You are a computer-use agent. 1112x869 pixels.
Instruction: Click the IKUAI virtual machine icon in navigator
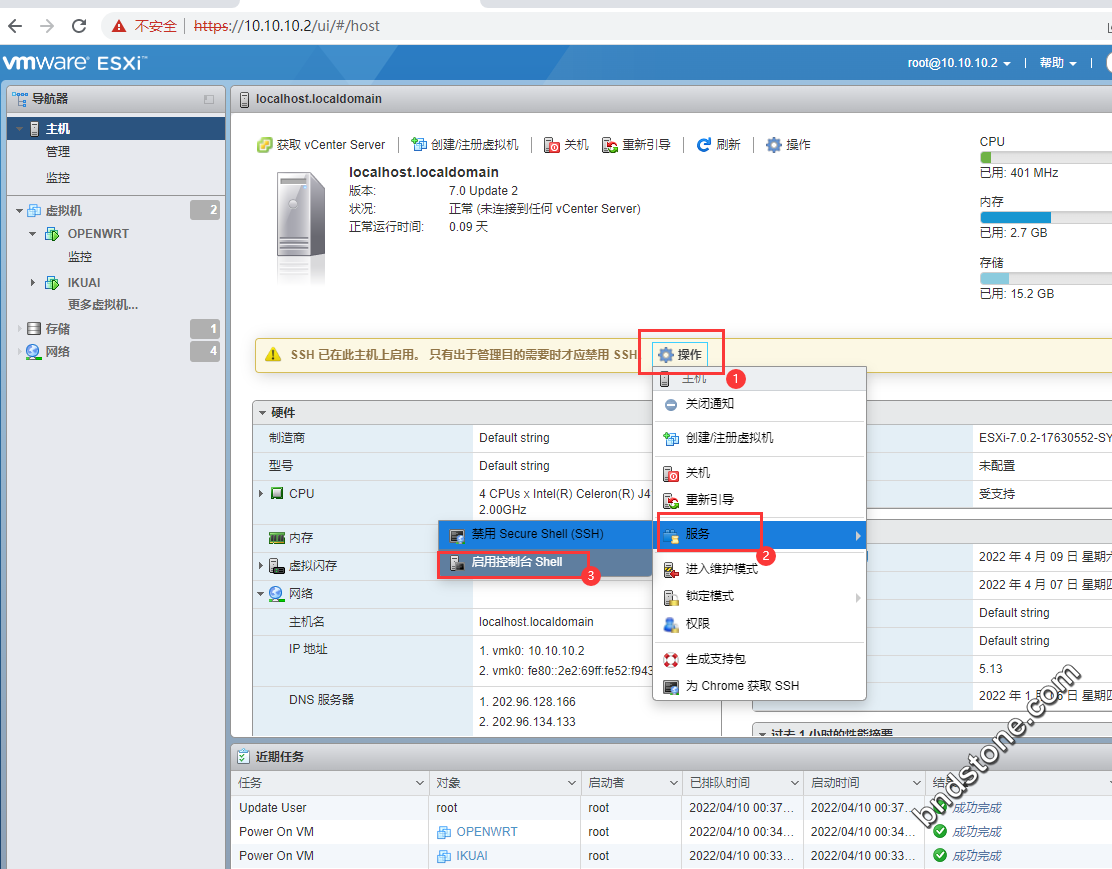click(52, 283)
